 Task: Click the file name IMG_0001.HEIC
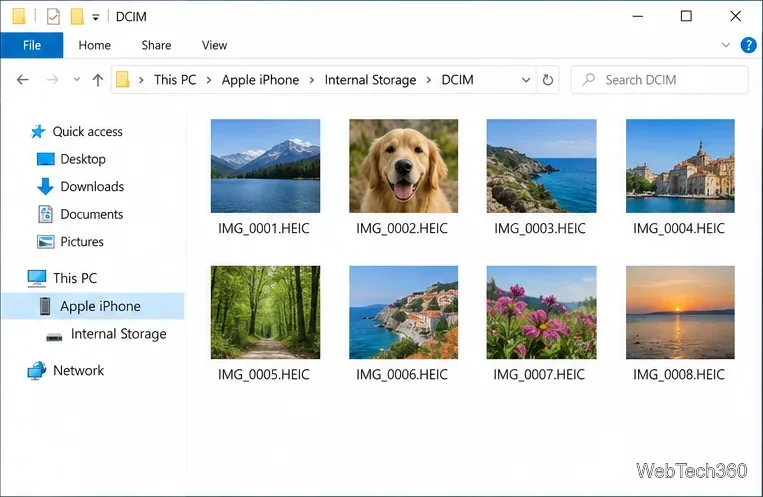click(x=264, y=228)
